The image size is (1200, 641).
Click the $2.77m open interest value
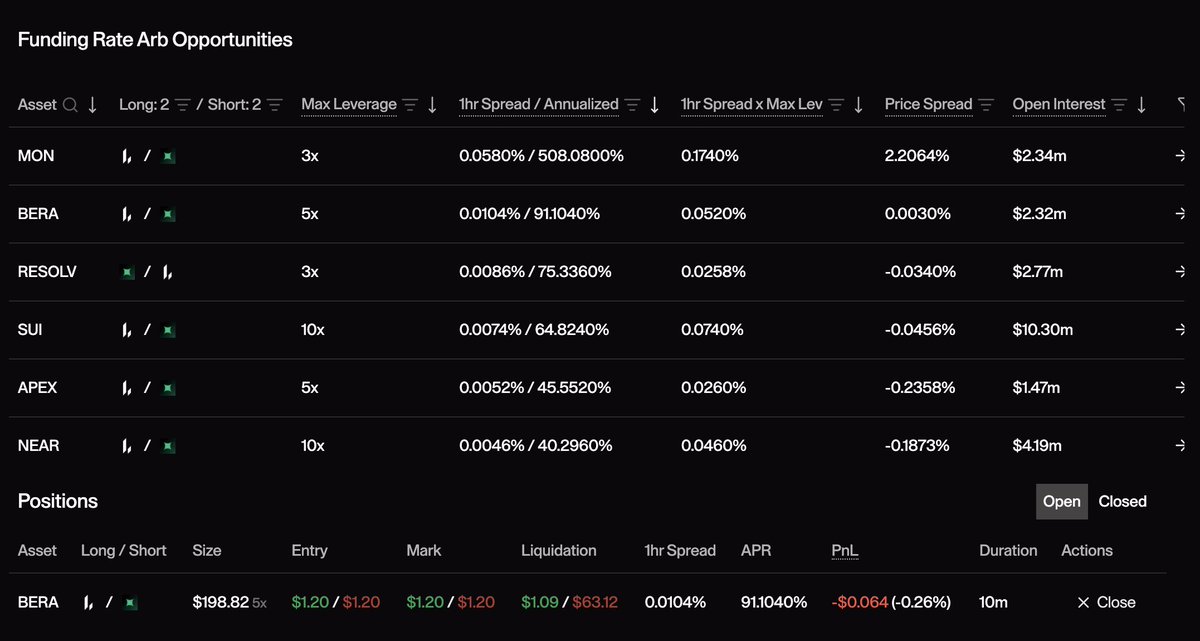click(1040, 272)
